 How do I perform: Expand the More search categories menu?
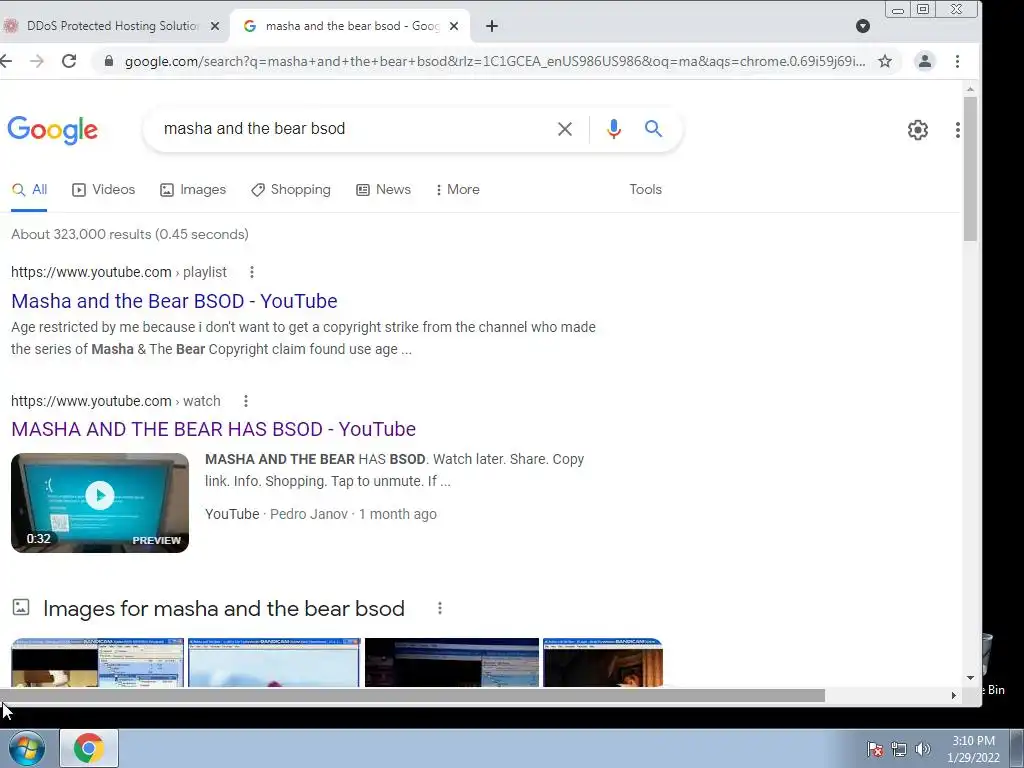[x=458, y=189]
